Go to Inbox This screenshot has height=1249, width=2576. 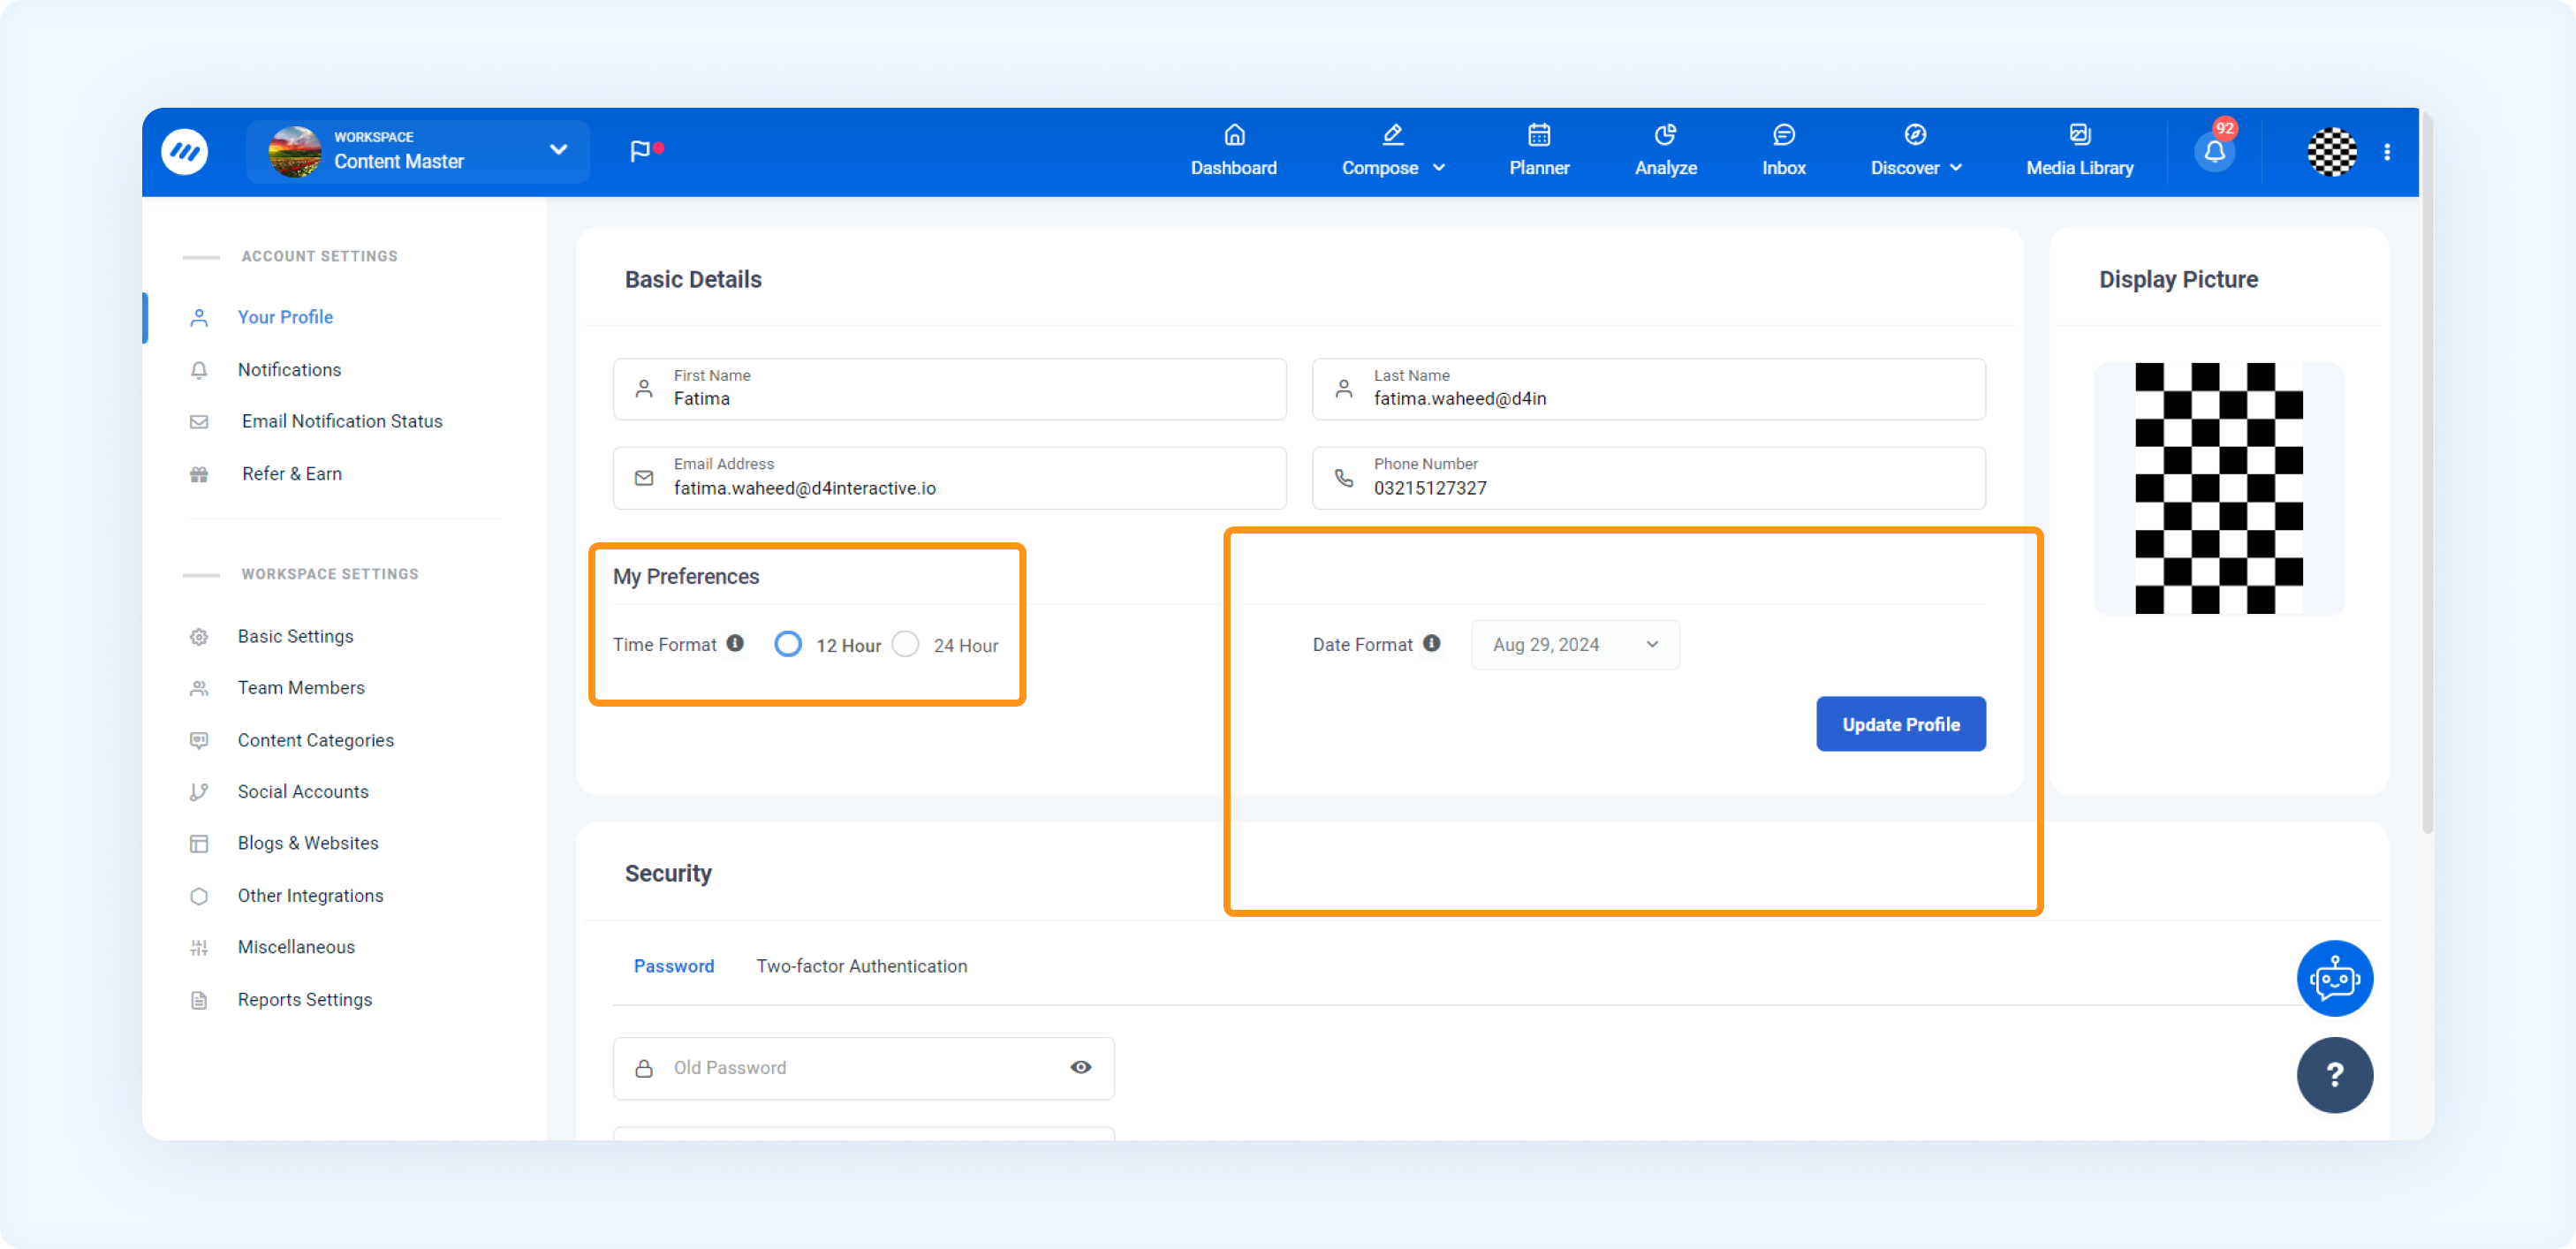[x=1783, y=151]
